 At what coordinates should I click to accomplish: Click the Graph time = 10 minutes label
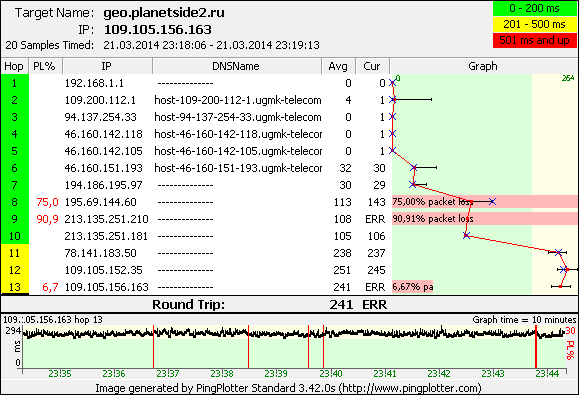pyautogui.click(x=524, y=320)
